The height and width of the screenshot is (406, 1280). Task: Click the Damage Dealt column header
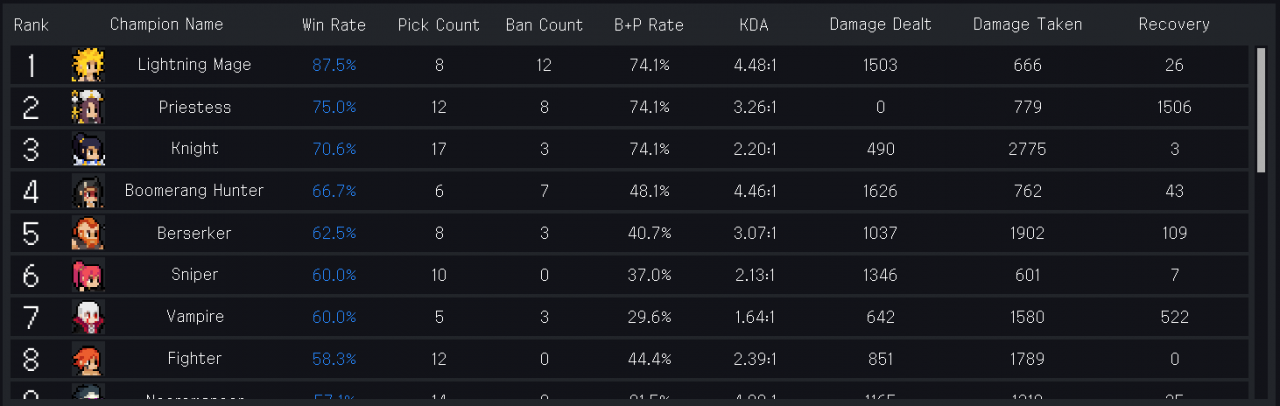coord(880,25)
